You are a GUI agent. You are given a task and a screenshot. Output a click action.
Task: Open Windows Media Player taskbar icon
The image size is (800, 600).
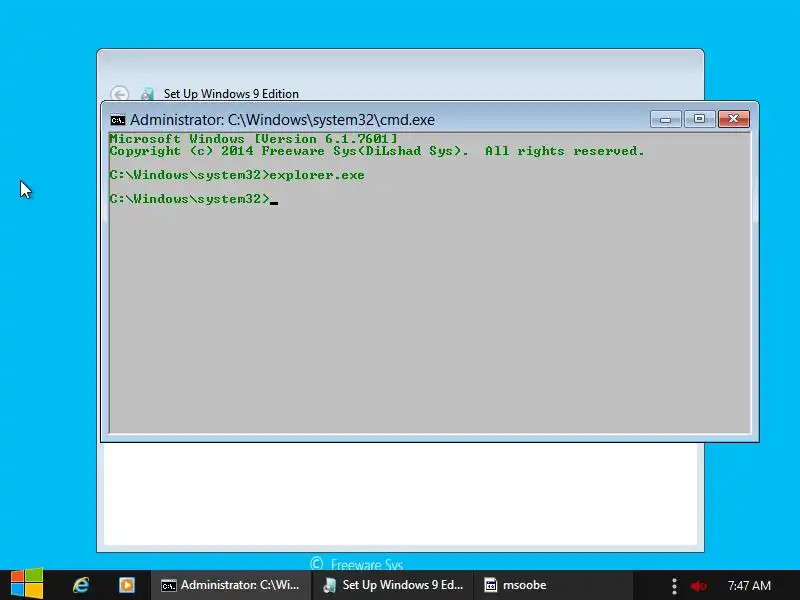coord(127,585)
